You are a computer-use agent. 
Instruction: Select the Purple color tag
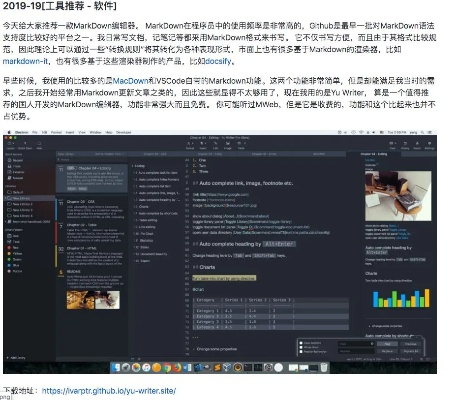click(15, 271)
